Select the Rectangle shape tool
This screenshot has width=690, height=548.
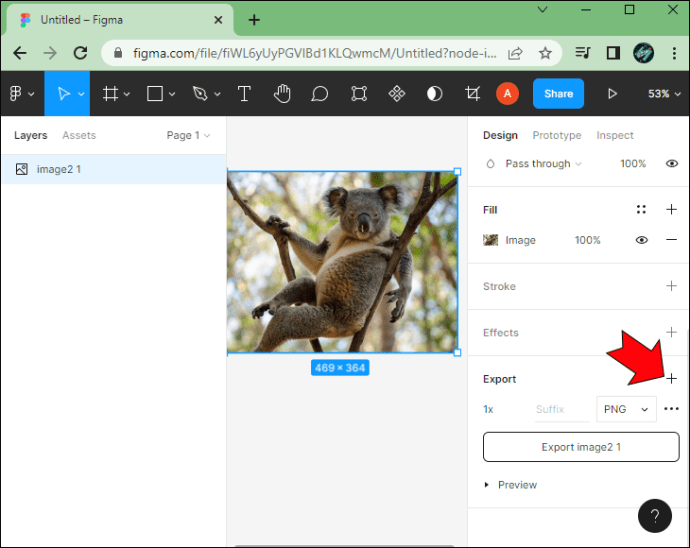155,94
